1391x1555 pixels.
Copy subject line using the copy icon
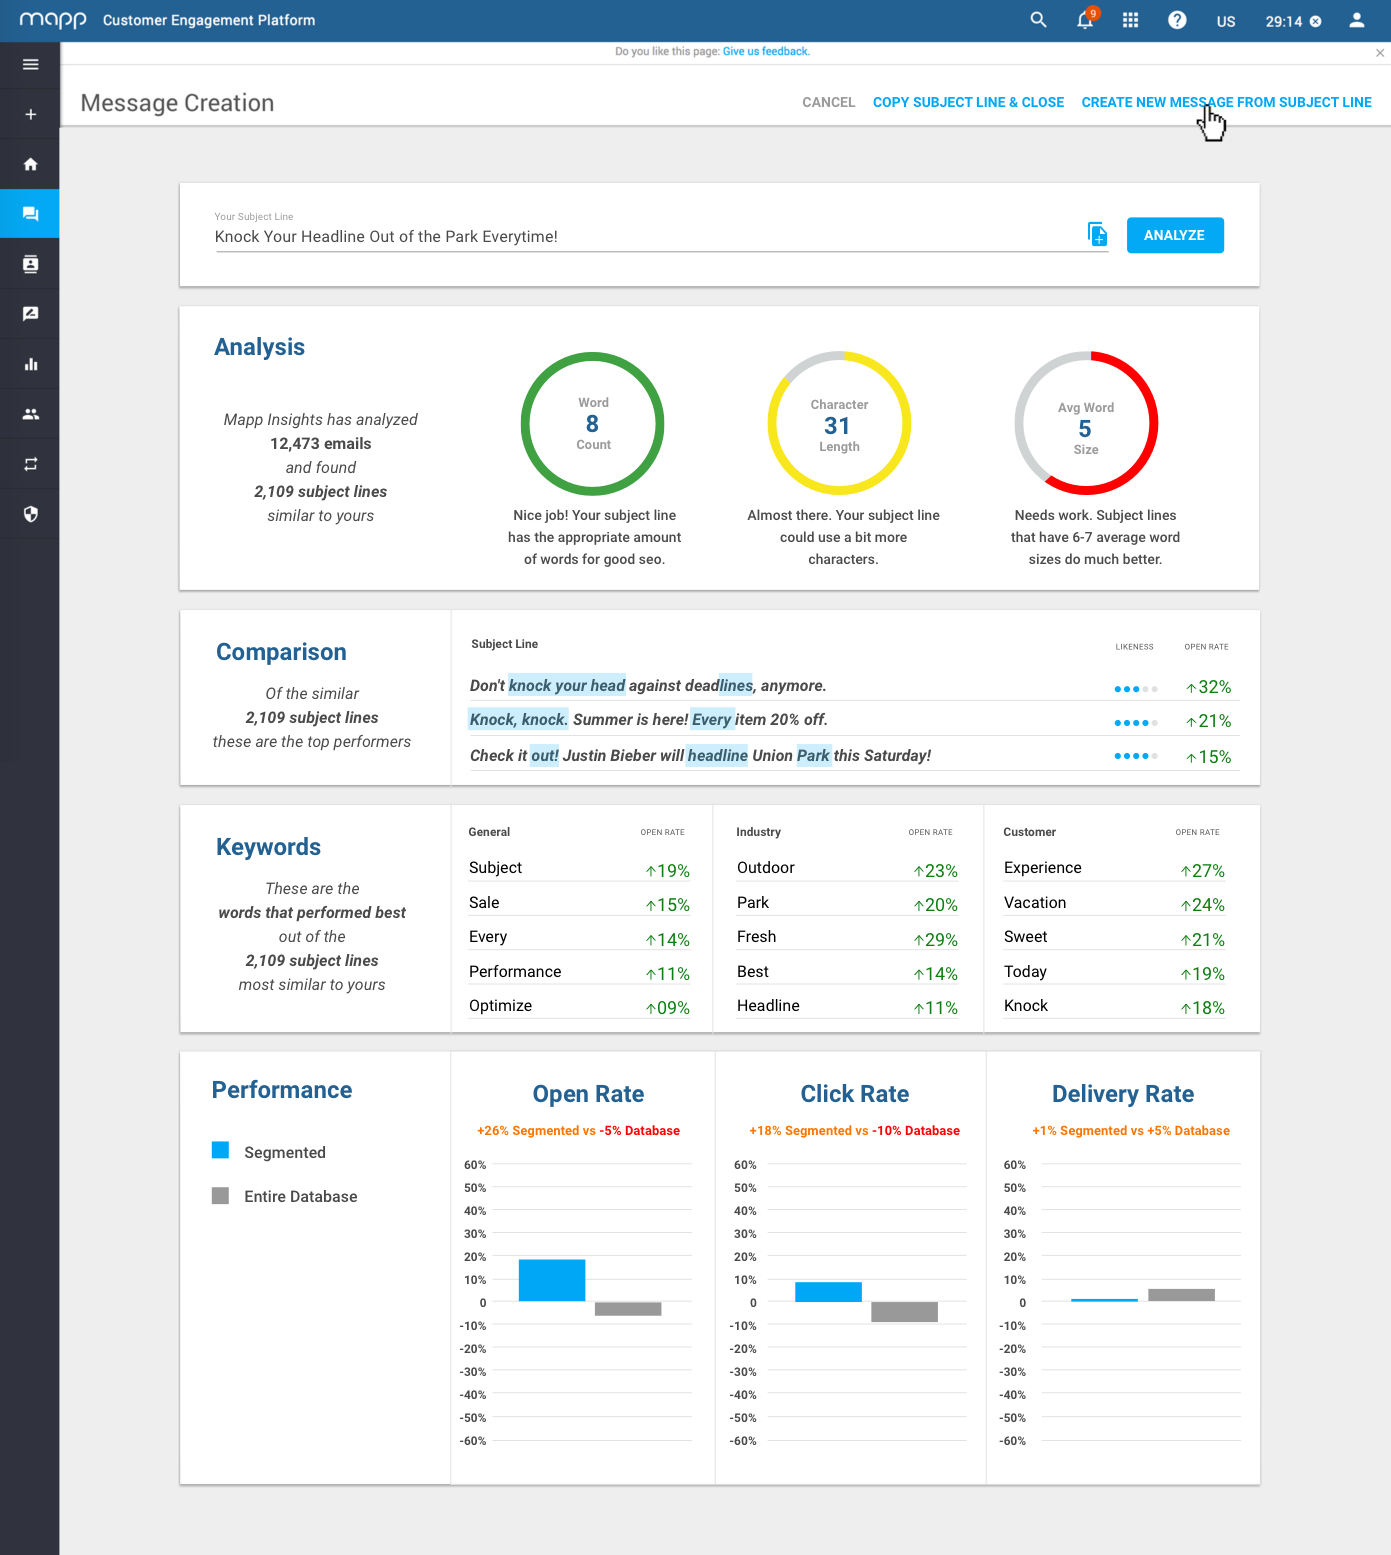1097,234
